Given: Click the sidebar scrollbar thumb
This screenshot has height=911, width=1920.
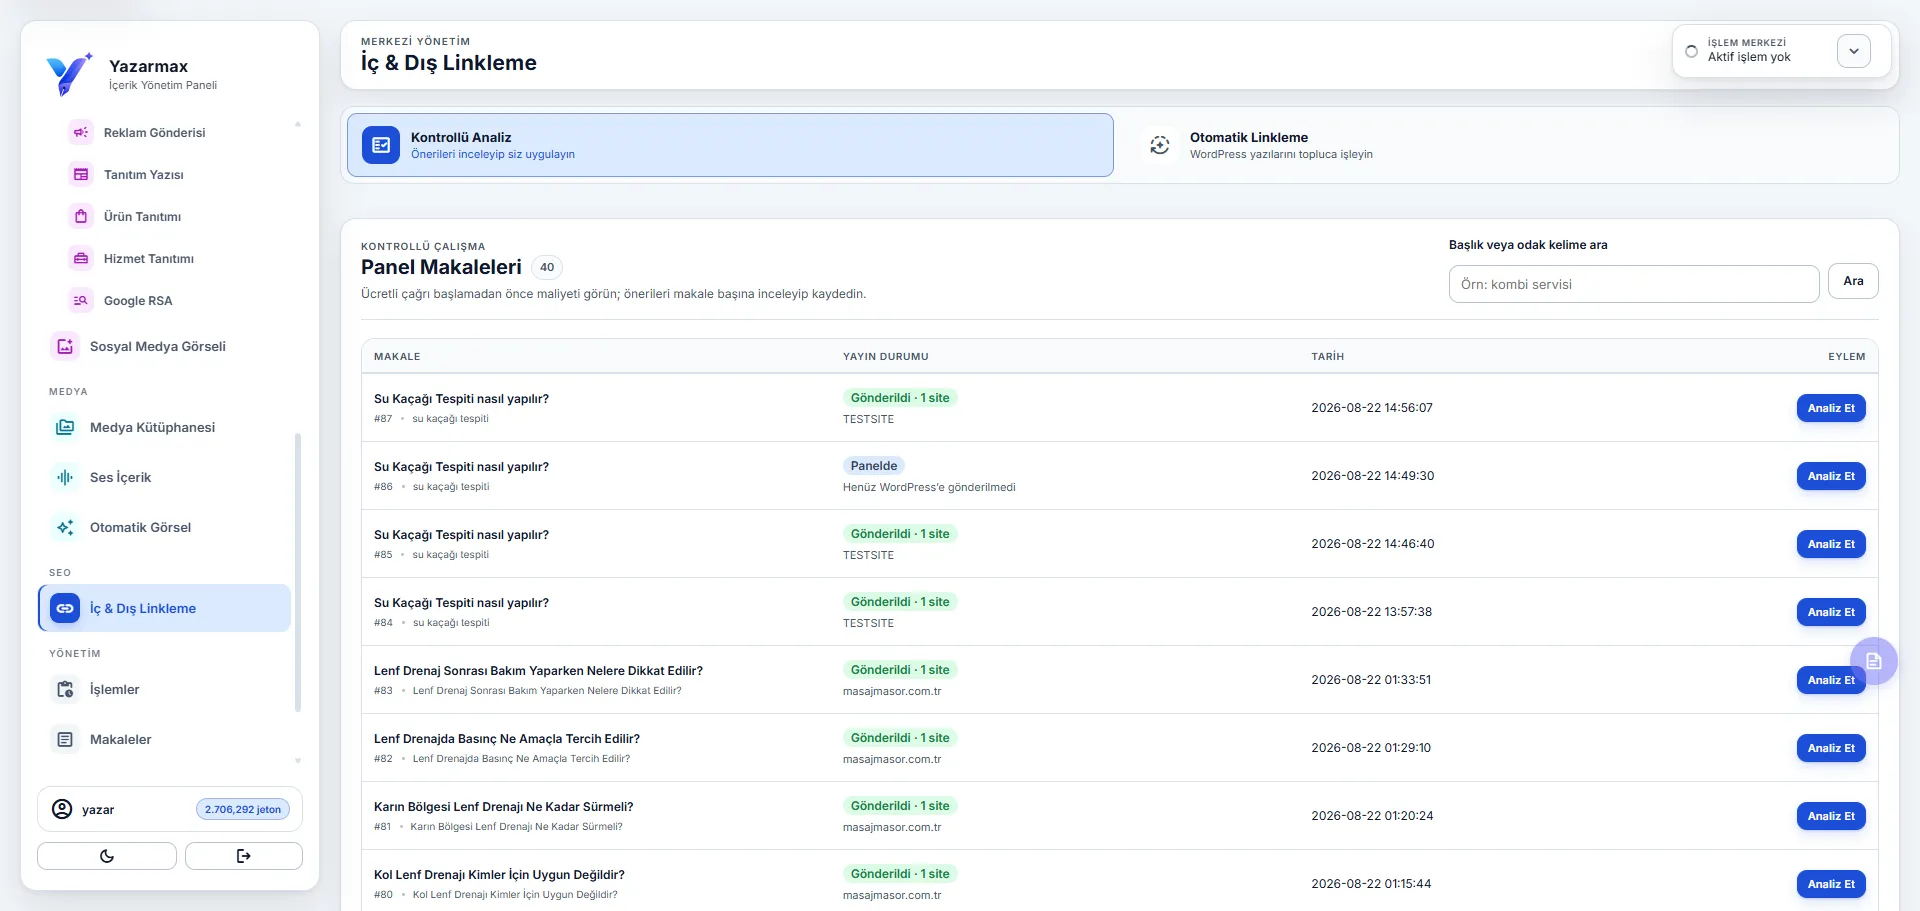Looking at the screenshot, I should 298,572.
